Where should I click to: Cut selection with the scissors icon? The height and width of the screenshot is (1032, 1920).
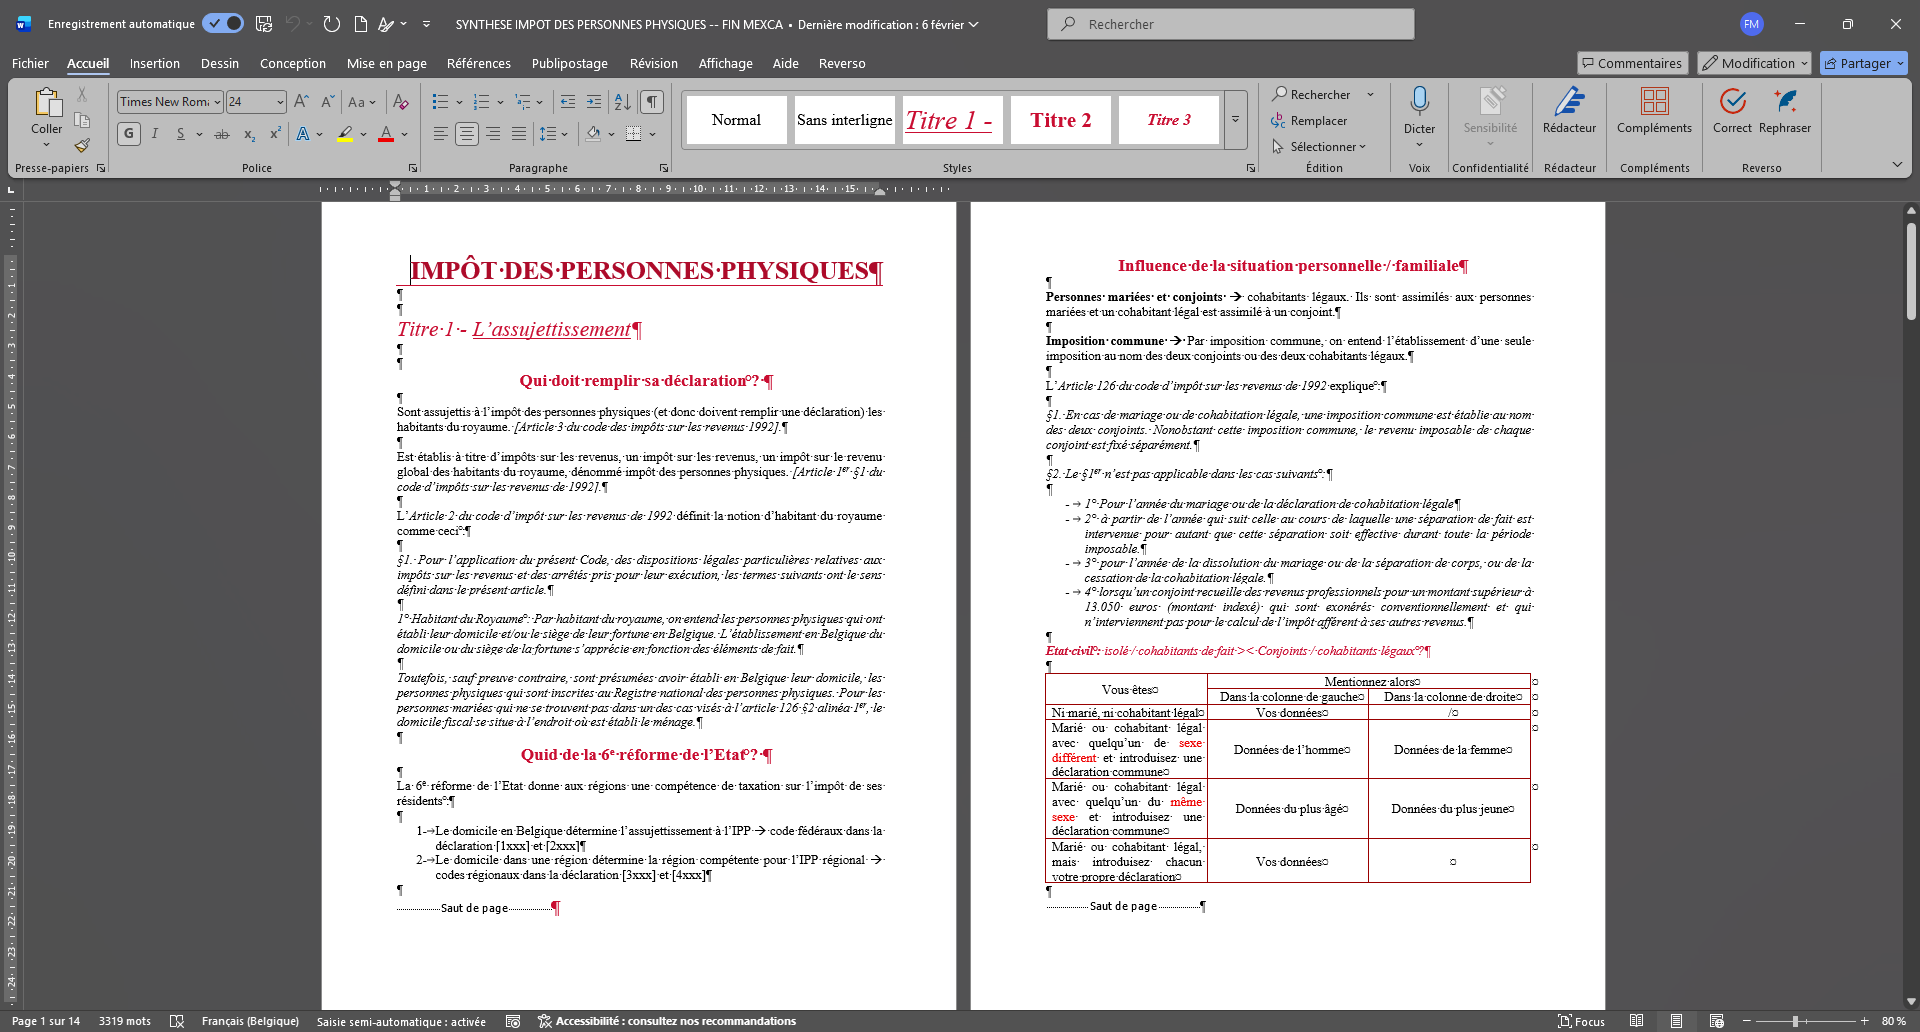click(x=82, y=94)
